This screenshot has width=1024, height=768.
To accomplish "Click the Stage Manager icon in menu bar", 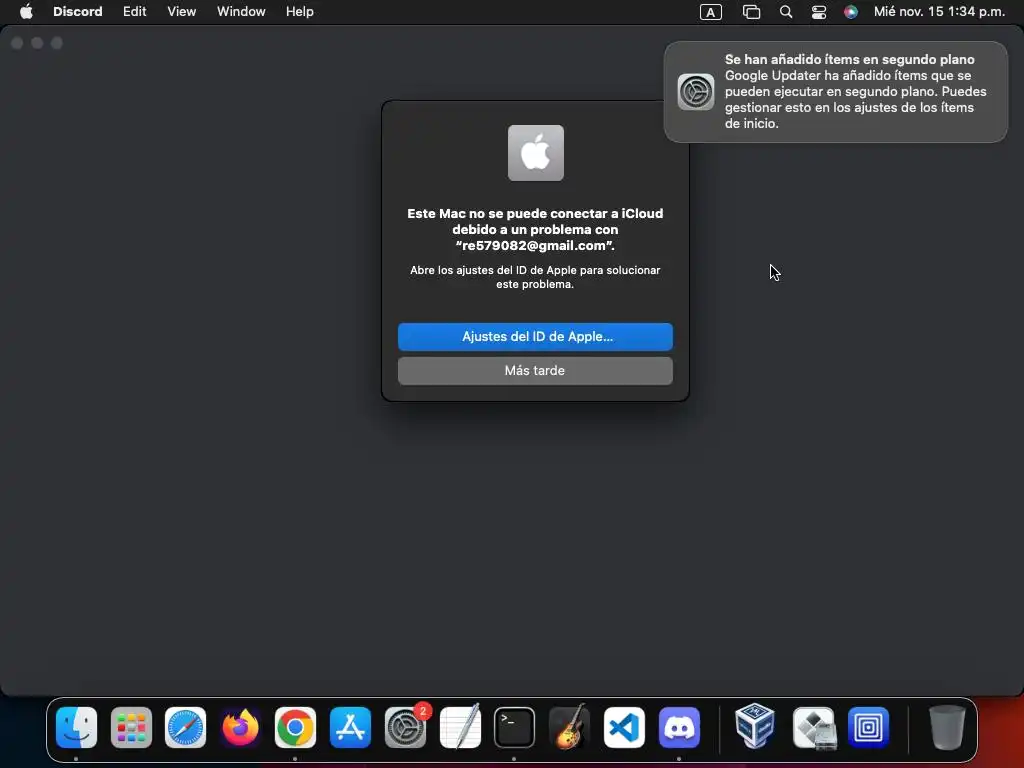I will coord(752,12).
